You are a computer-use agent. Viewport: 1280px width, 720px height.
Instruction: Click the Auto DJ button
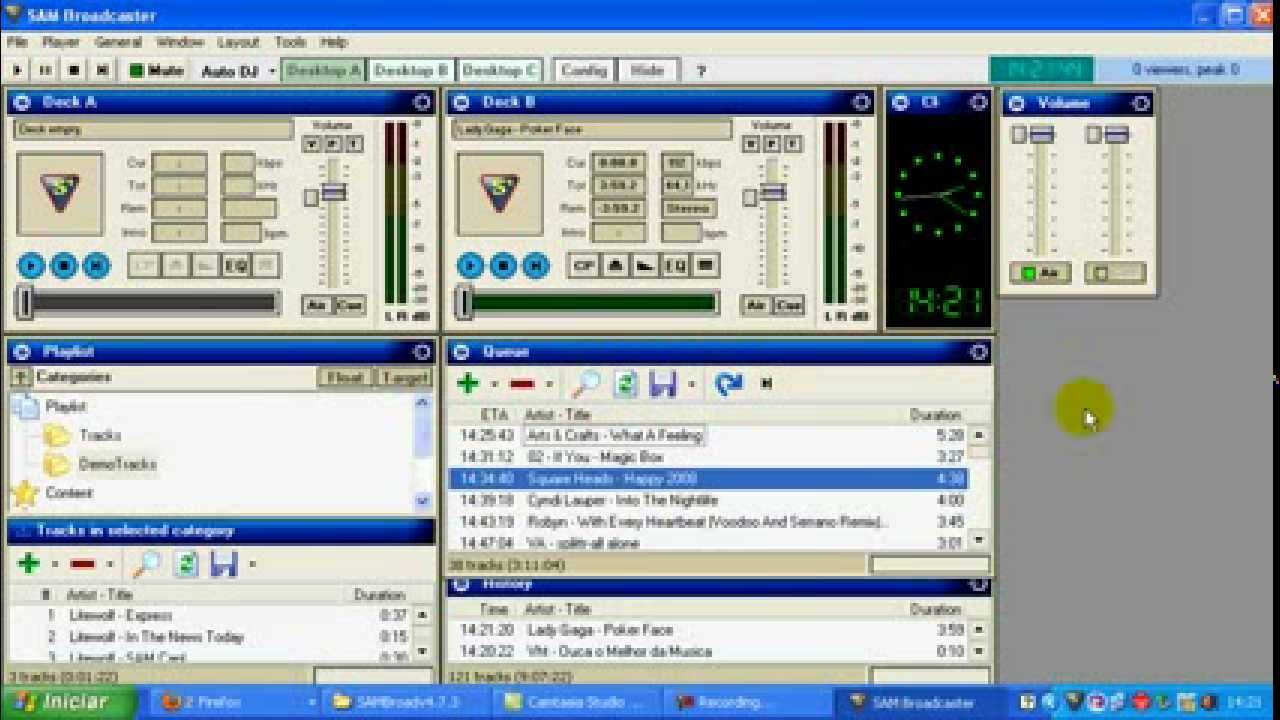(230, 71)
